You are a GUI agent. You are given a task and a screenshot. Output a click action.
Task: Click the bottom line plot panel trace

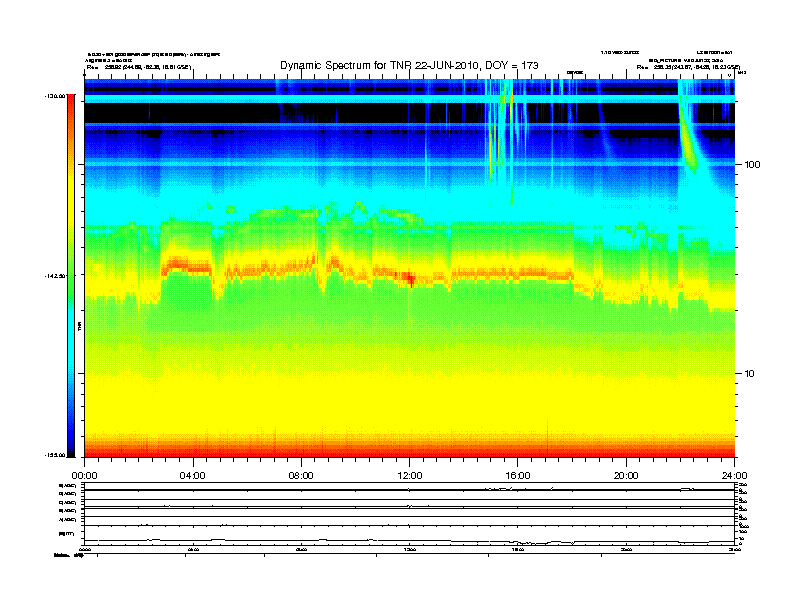click(x=410, y=540)
